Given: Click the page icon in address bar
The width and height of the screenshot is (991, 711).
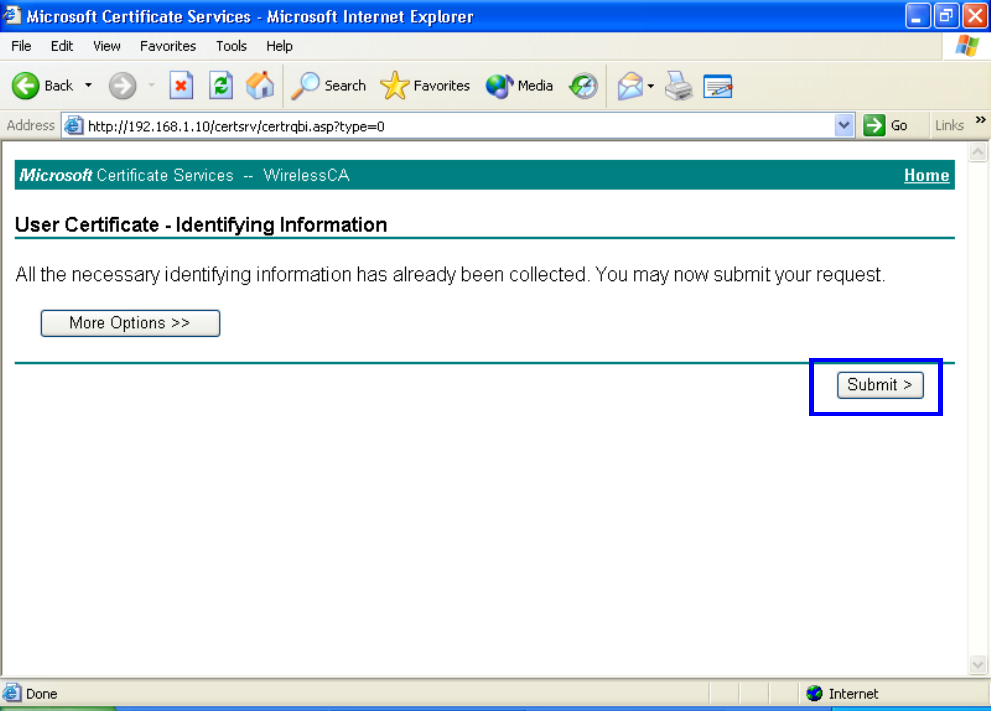Looking at the screenshot, I should point(74,126).
